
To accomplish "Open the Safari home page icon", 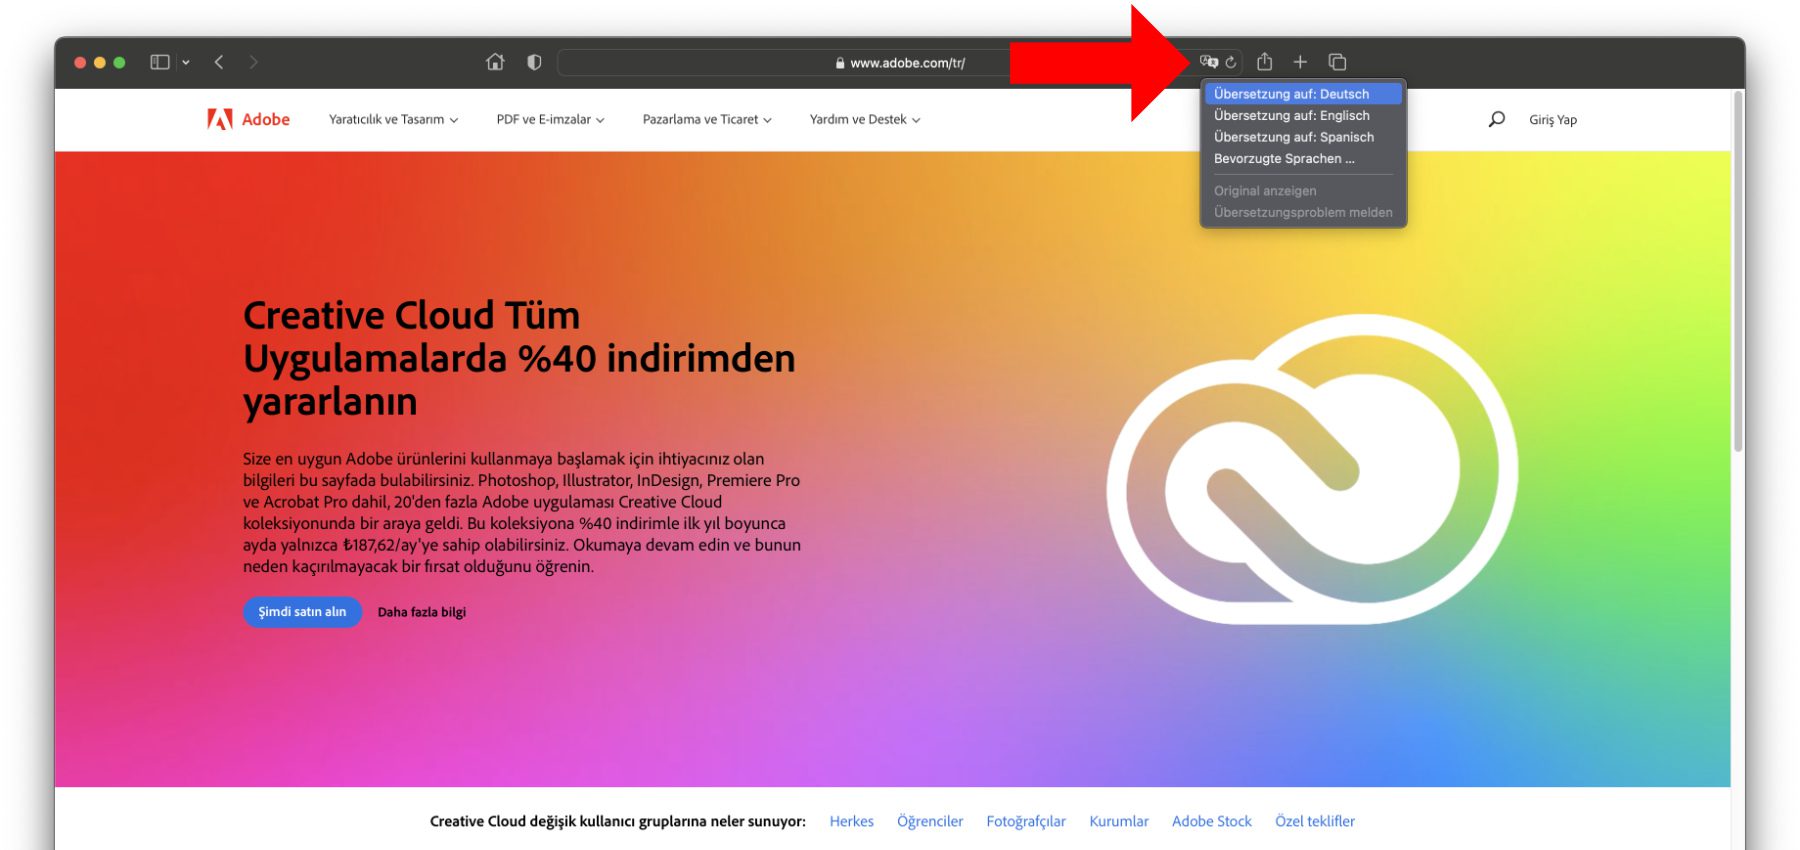I will pyautogui.click(x=495, y=62).
